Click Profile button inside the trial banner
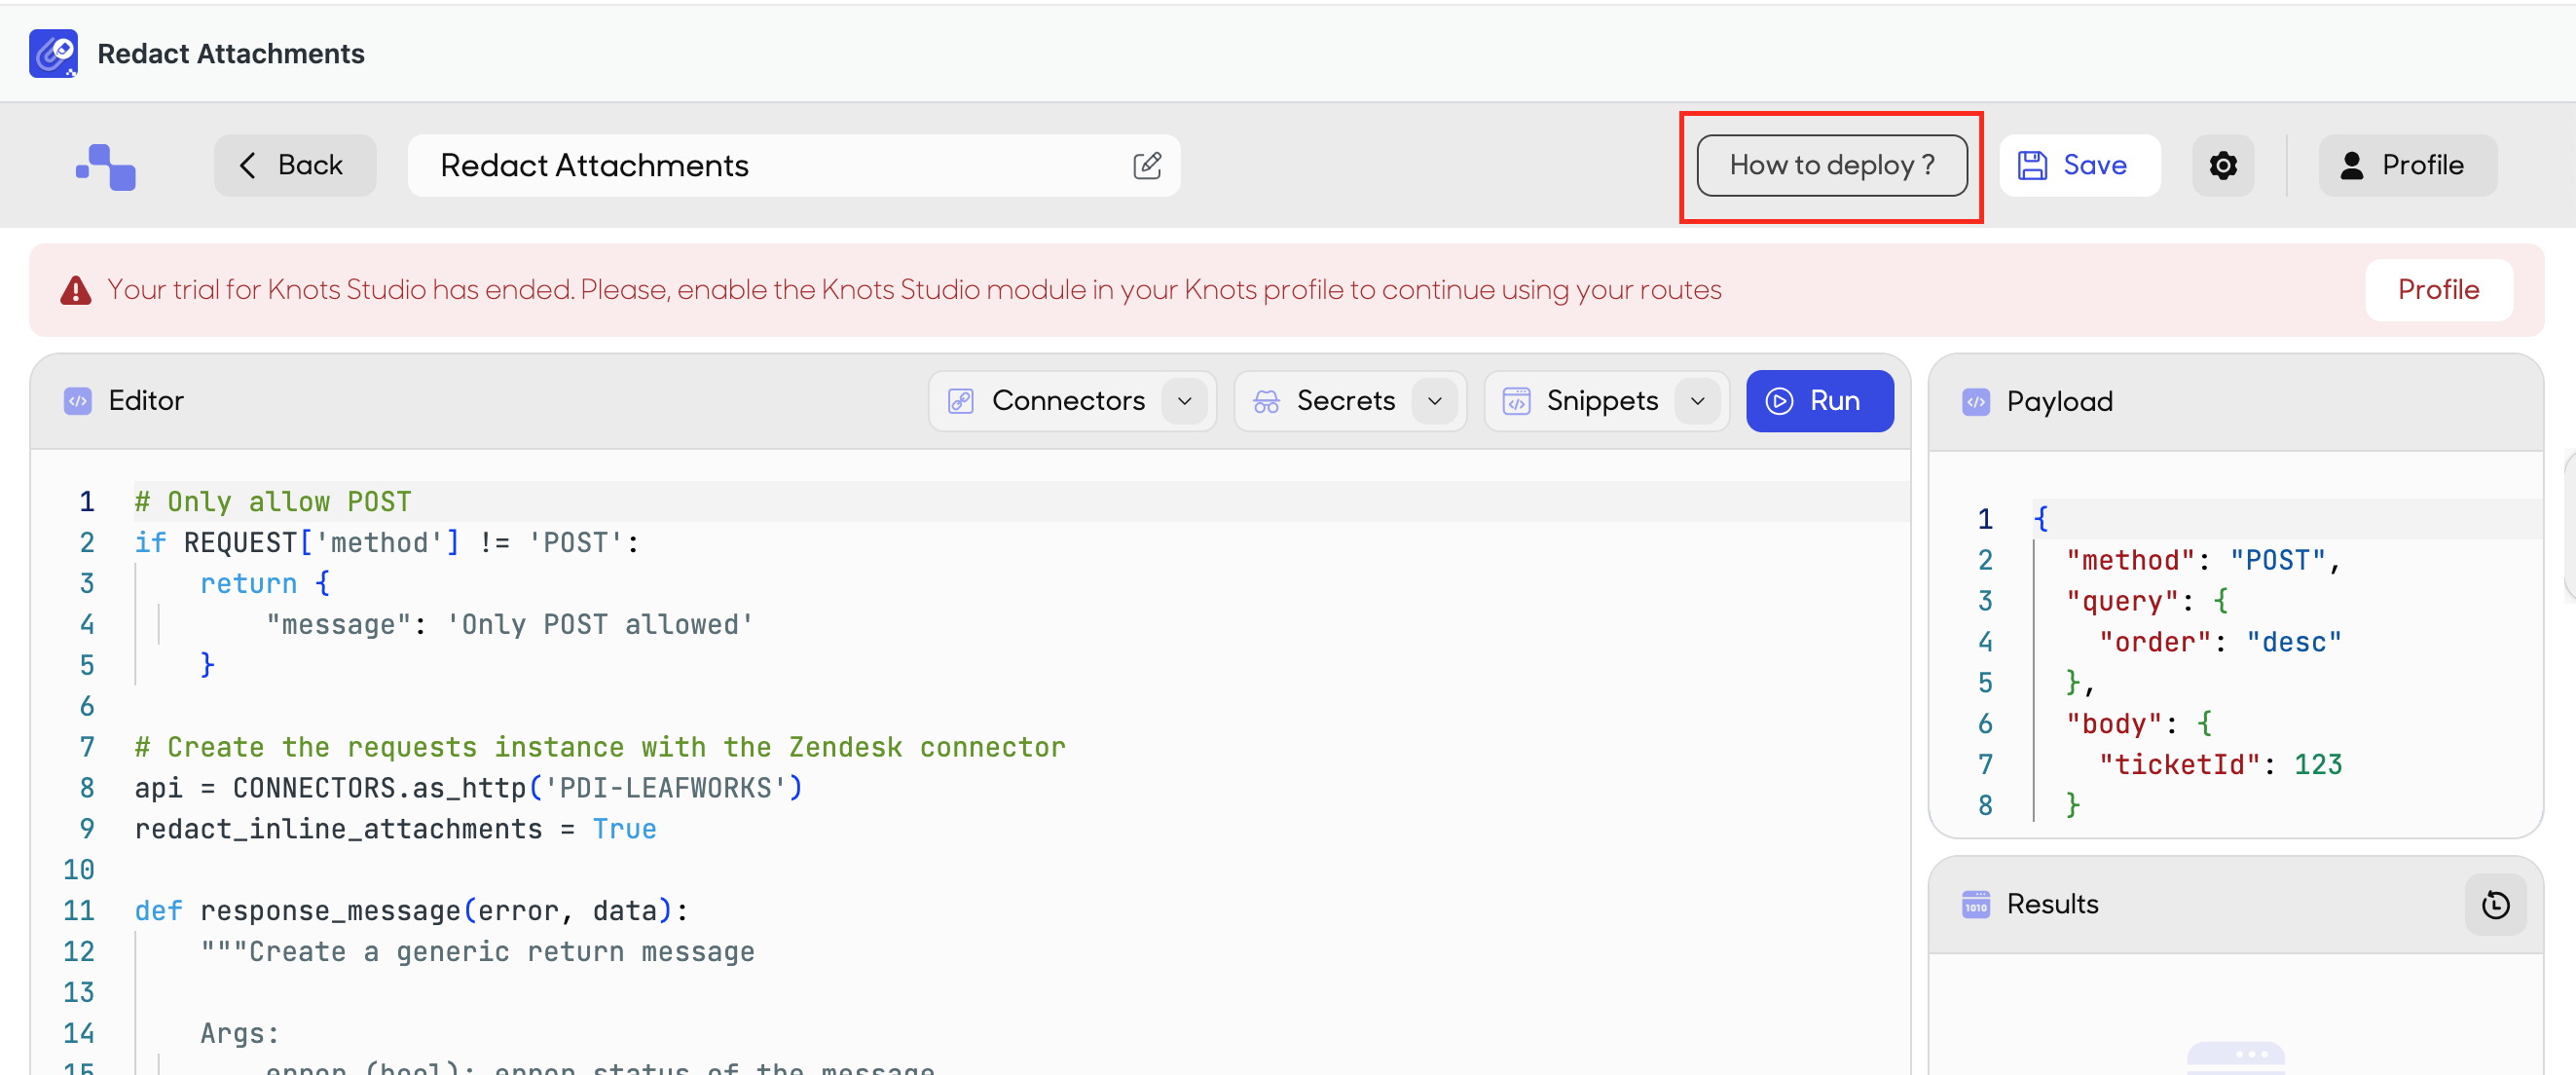This screenshot has width=2576, height=1075. [2438, 290]
